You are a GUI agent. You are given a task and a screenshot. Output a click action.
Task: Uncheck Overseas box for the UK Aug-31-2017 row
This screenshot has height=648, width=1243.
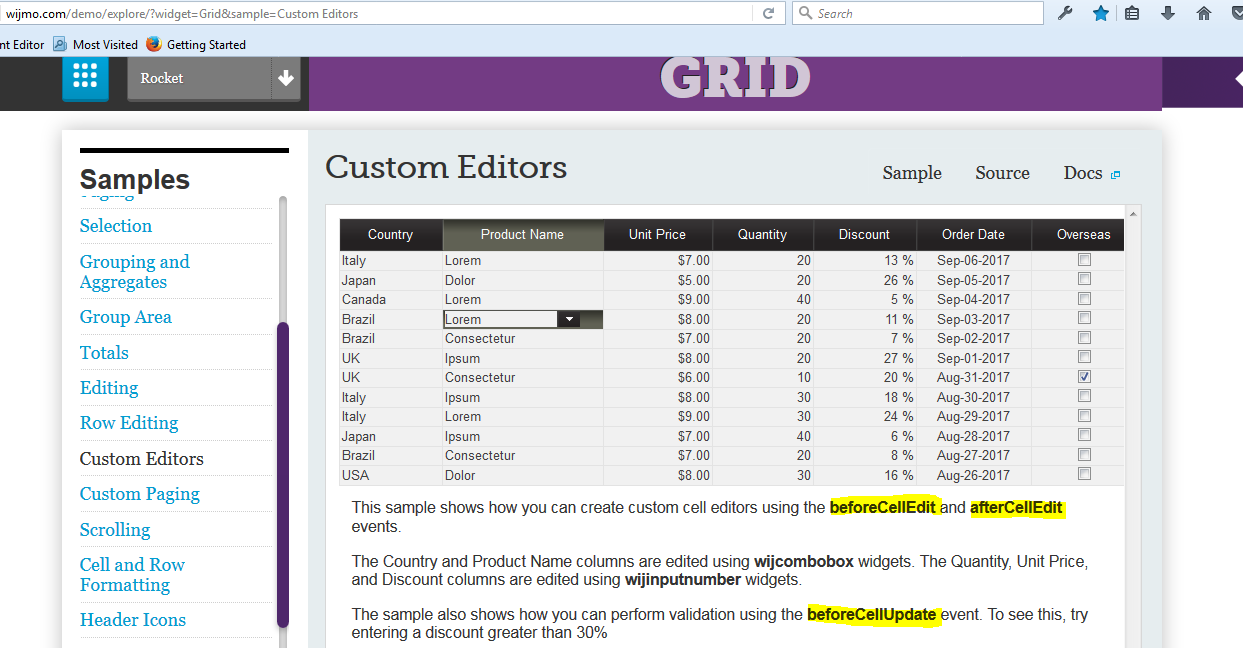point(1084,377)
